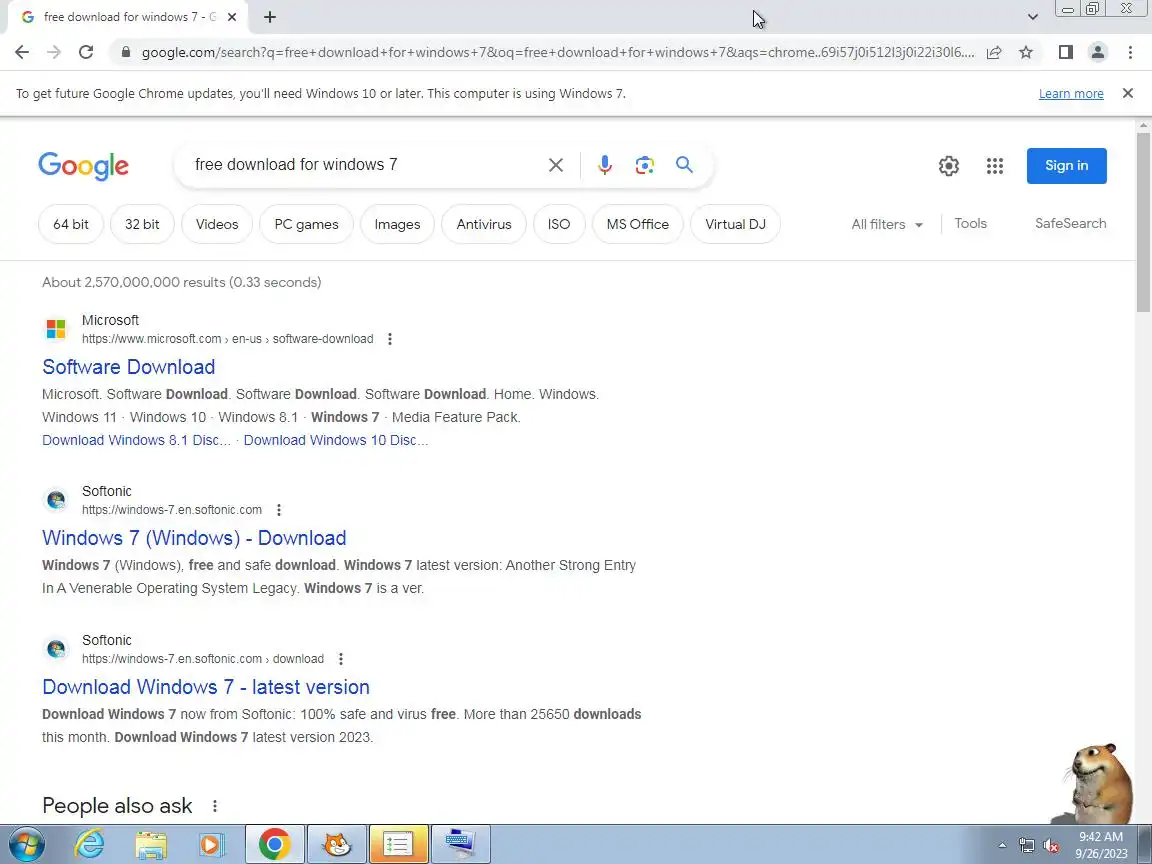Open Google quick settings gear
The height and width of the screenshot is (864, 1152).
point(948,166)
